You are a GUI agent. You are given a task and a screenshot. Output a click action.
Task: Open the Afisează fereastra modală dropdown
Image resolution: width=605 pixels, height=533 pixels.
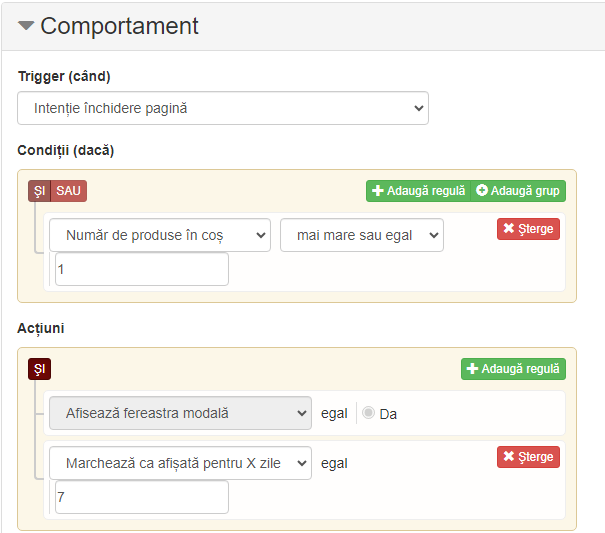180,413
